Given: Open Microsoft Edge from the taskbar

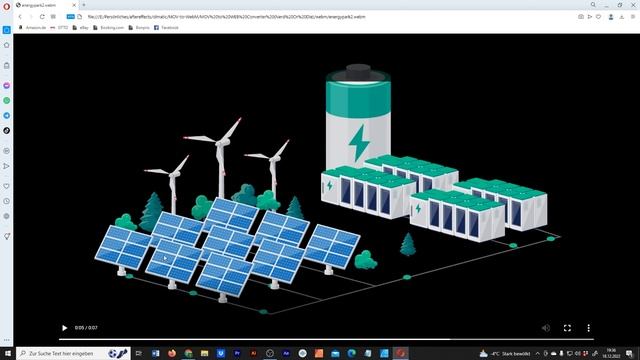Looking at the screenshot, I should coord(351,353).
